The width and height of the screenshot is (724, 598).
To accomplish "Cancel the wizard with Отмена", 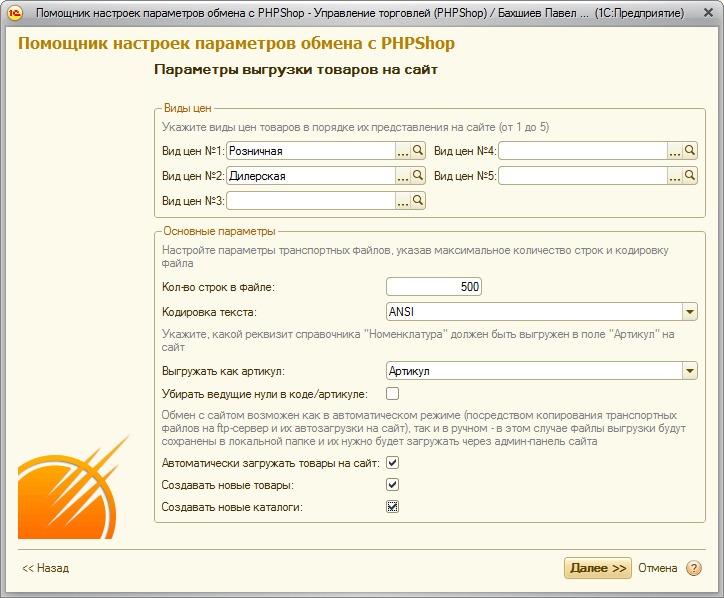I will point(658,568).
